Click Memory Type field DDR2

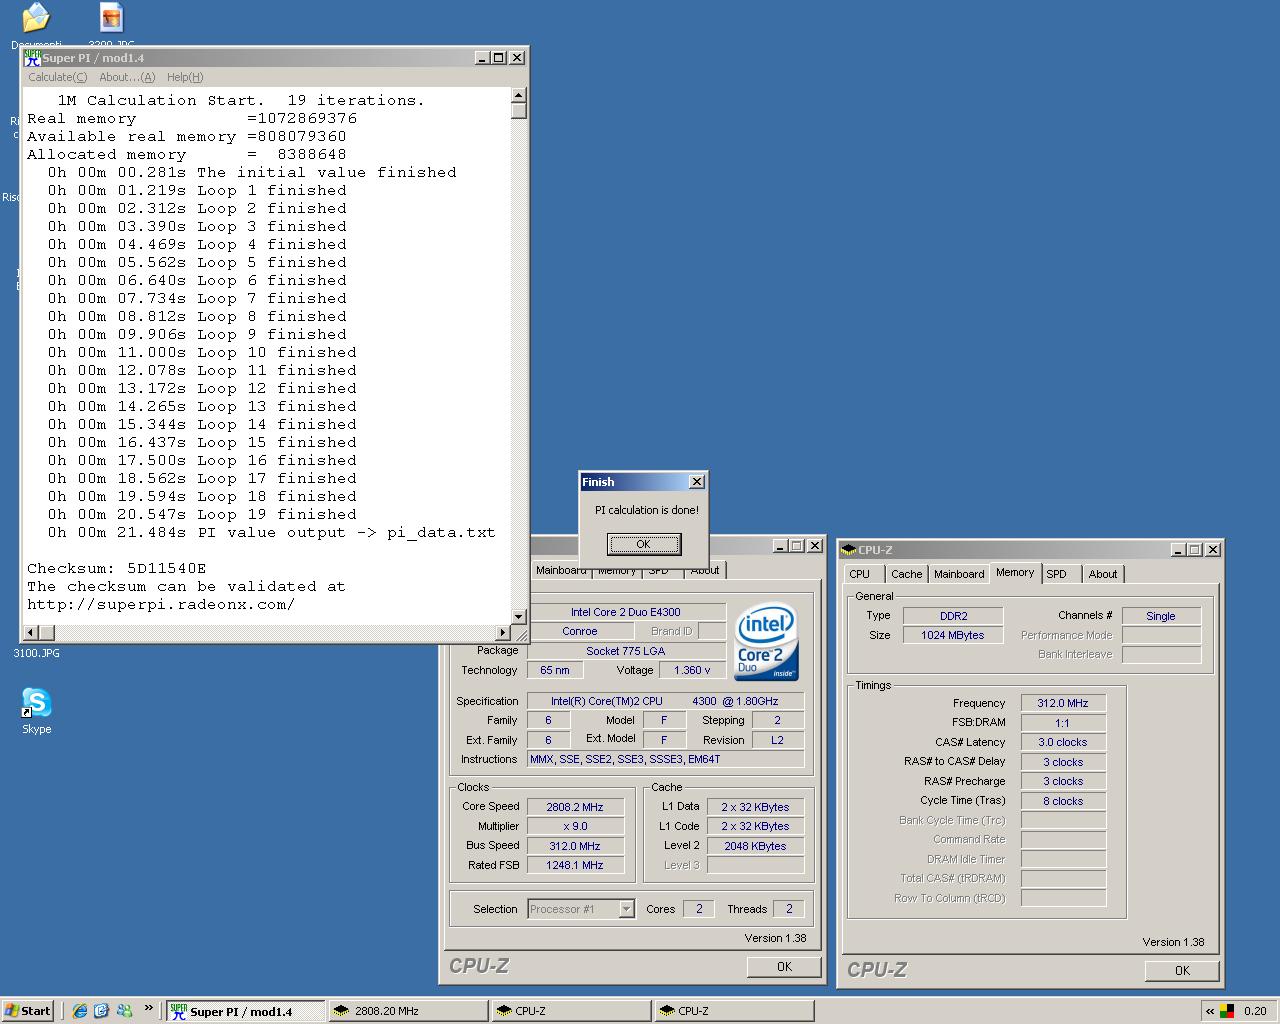(x=953, y=616)
